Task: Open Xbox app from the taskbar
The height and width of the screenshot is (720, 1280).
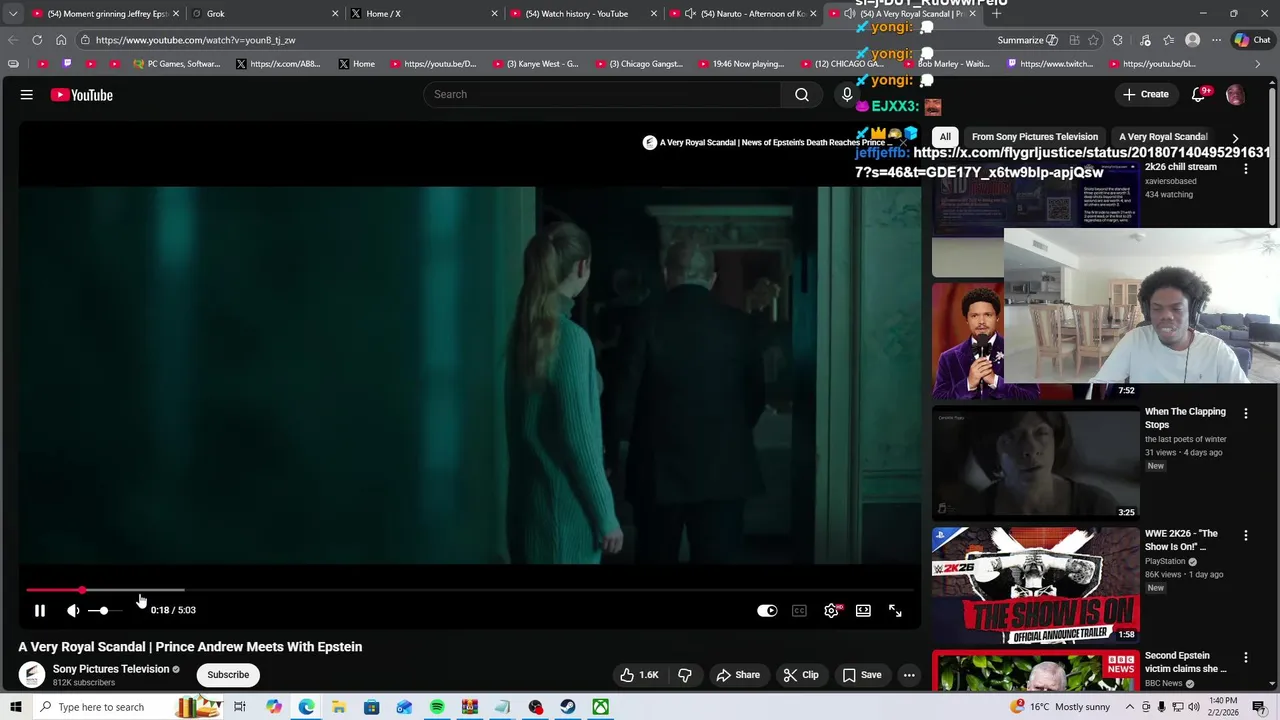Action: tap(600, 707)
